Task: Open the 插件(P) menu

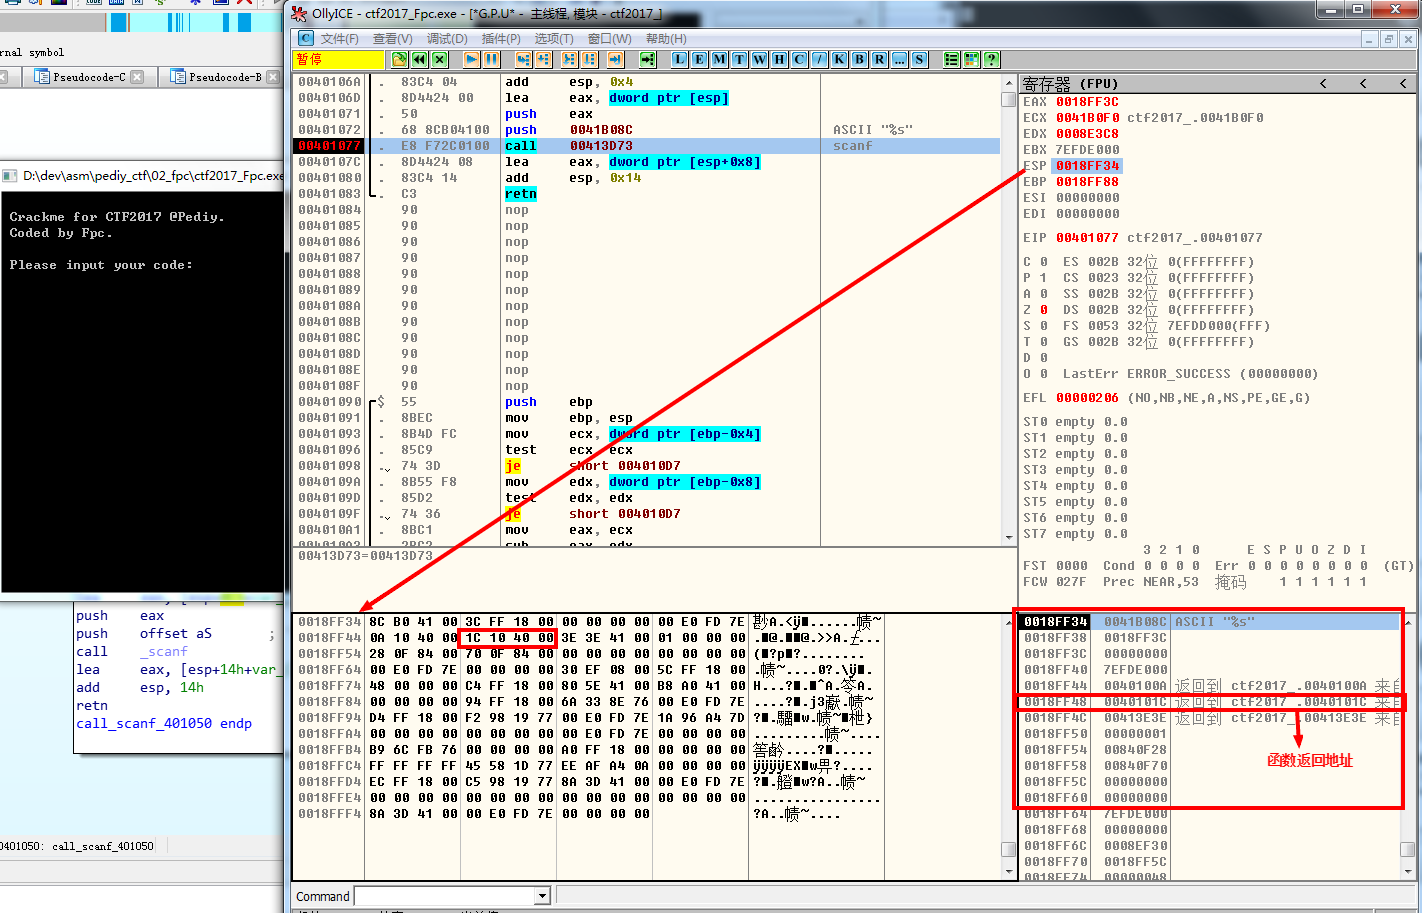Action: pyautogui.click(x=501, y=38)
